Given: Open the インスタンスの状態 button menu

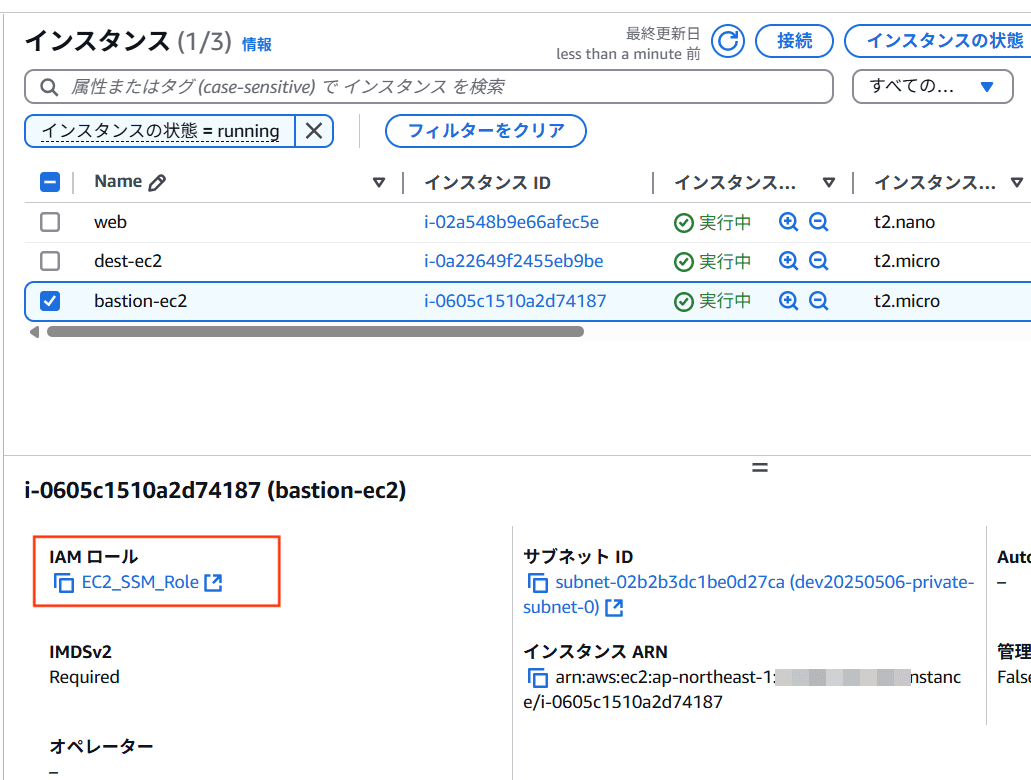Looking at the screenshot, I should pos(940,41).
